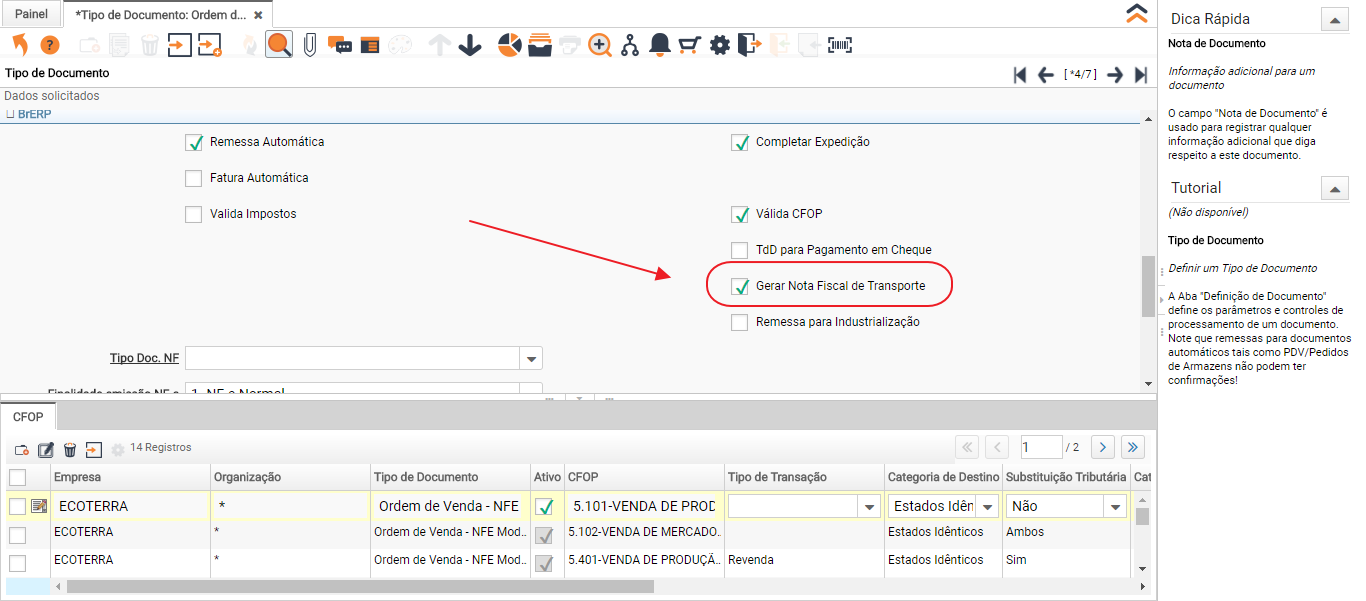This screenshot has height=601, width=1366.
Task: Click the paperclip Attachment icon
Action: [x=310, y=45]
